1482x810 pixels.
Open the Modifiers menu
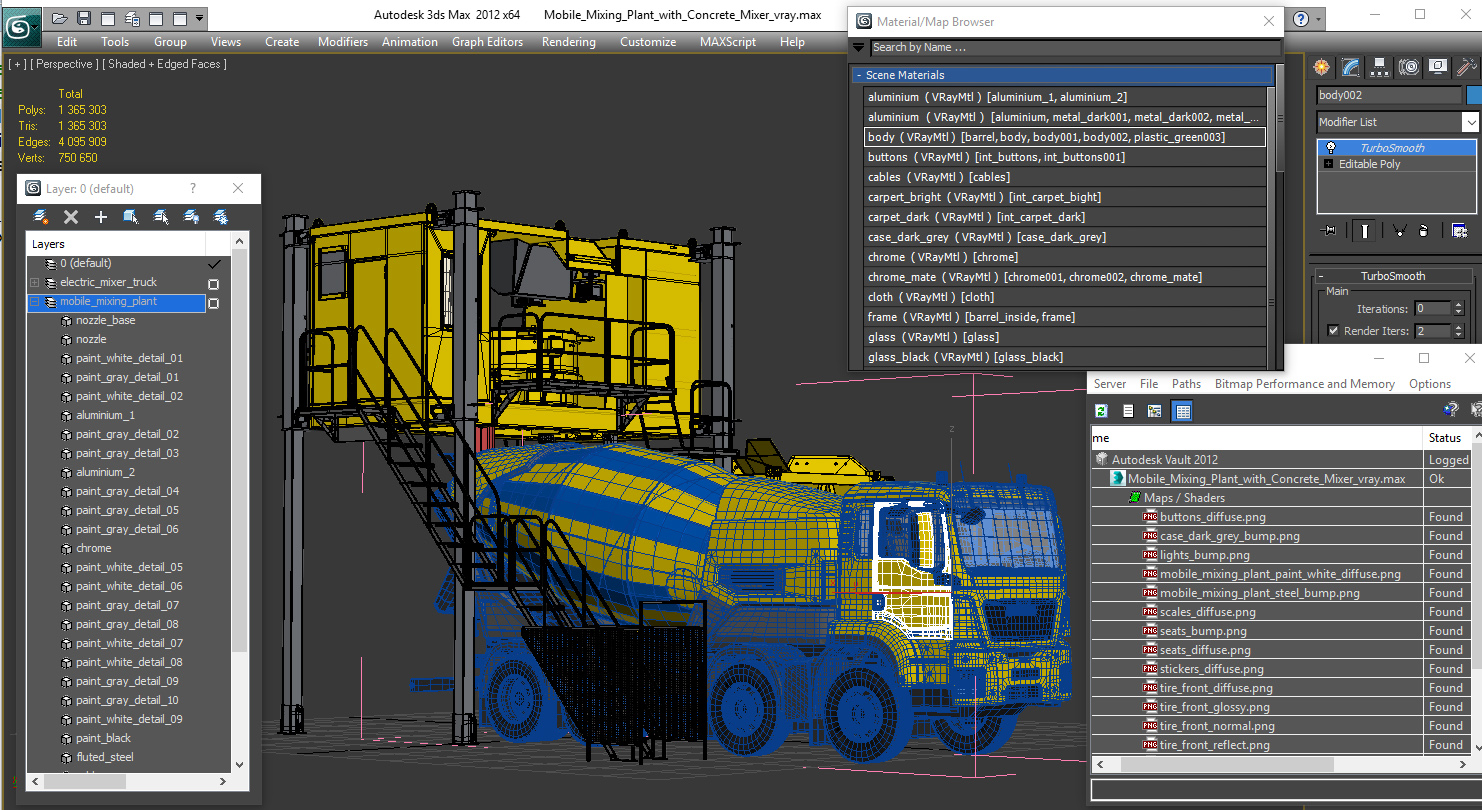[x=343, y=42]
